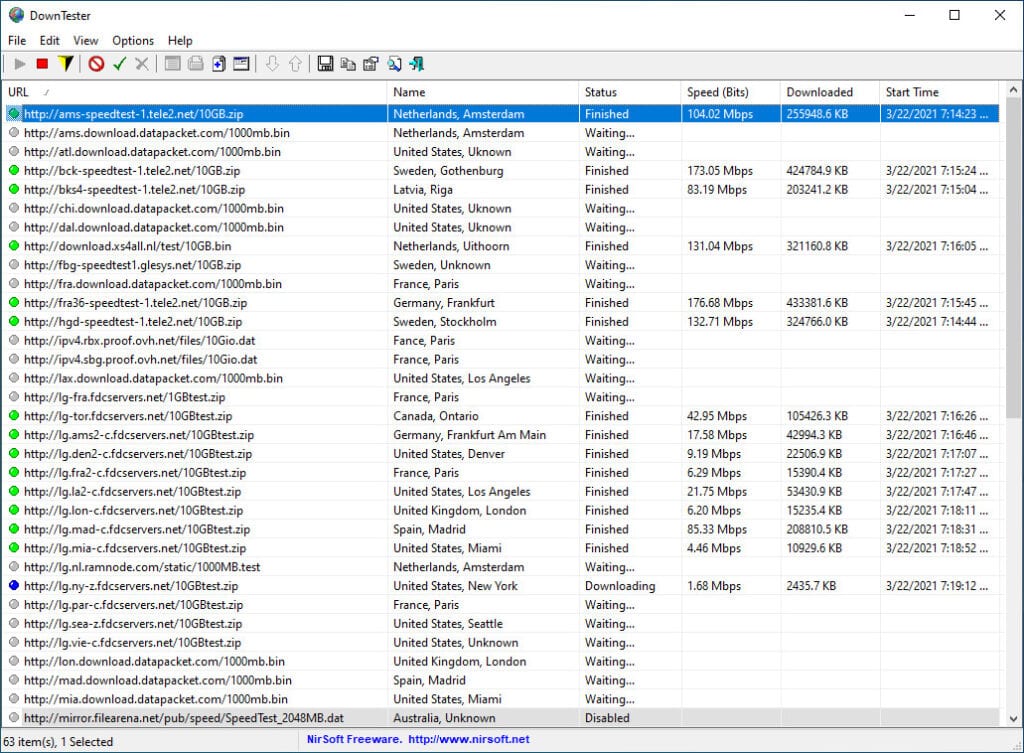Click the Save floppy disk toolbar icon
The width and height of the screenshot is (1024, 753).
point(325,64)
